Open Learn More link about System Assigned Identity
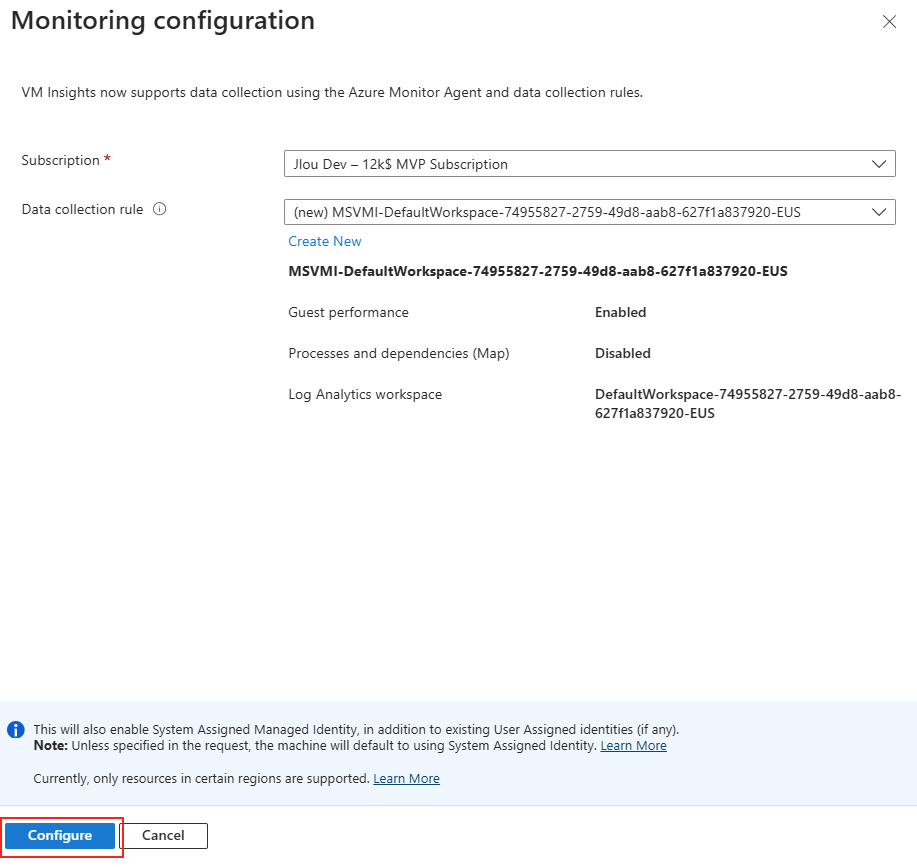Screen dimensions: 917x867 click(633, 745)
